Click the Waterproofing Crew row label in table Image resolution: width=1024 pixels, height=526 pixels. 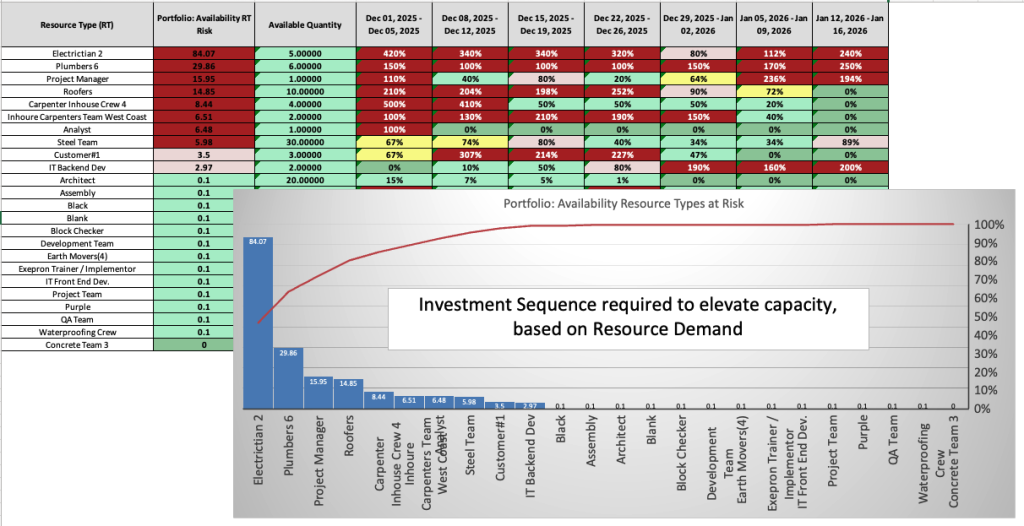point(77,332)
